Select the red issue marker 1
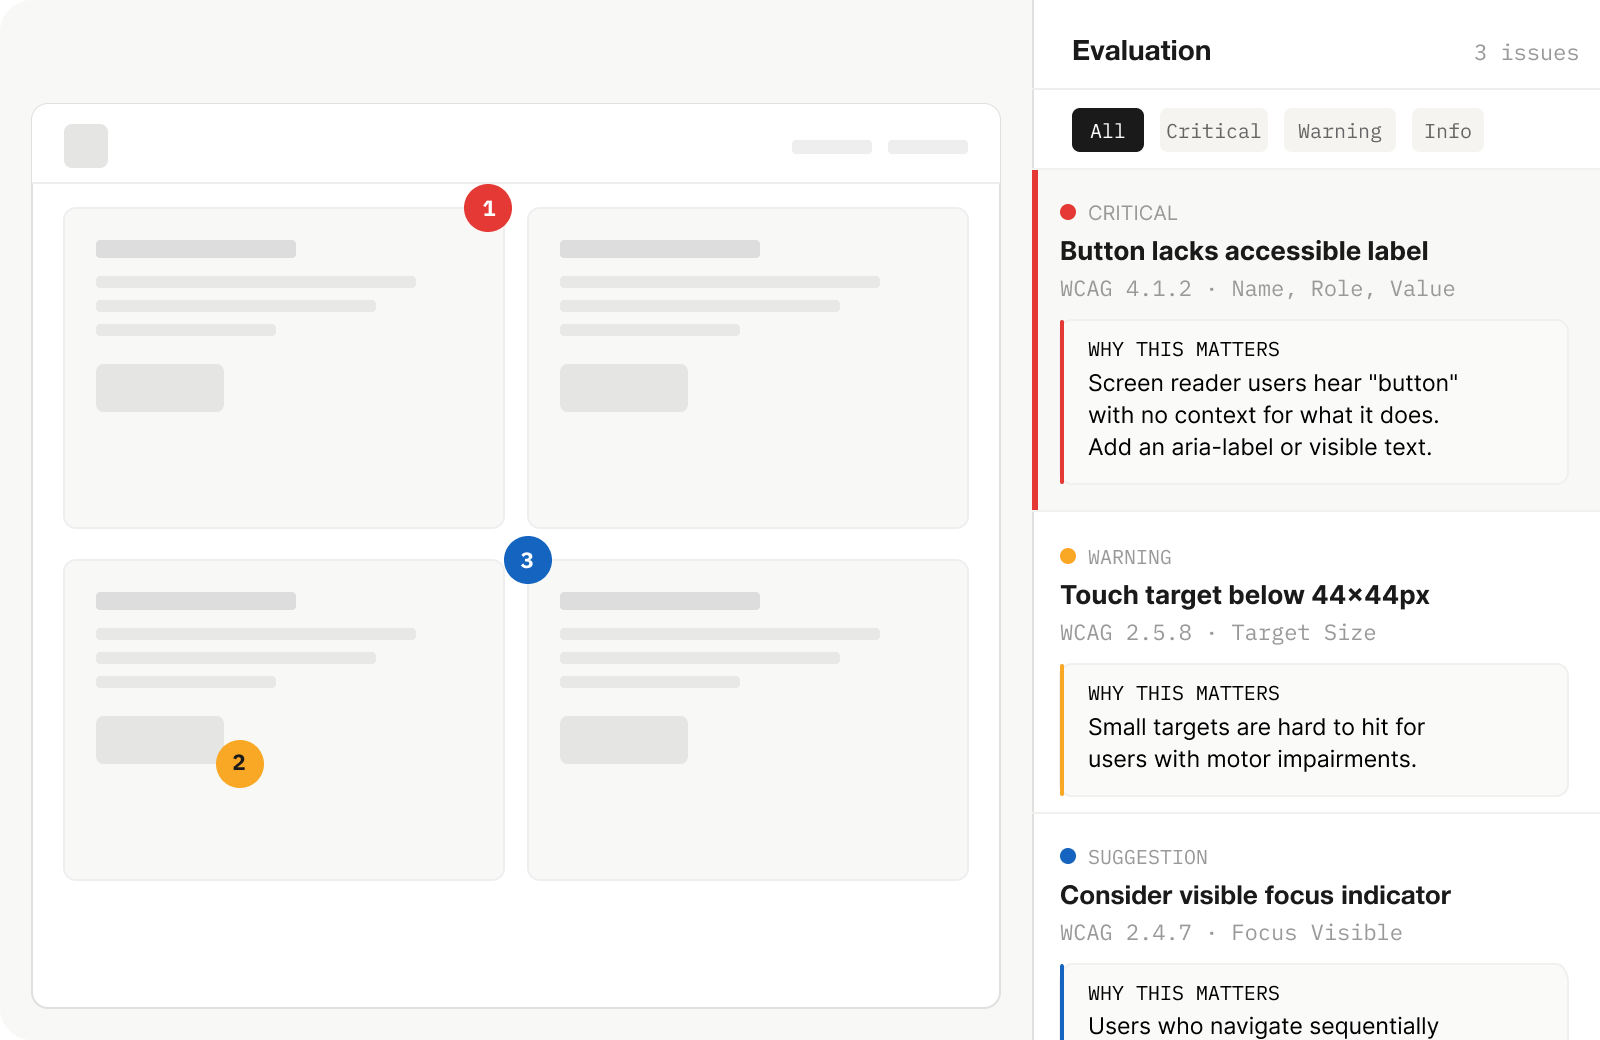Image resolution: width=1600 pixels, height=1040 pixels. click(488, 208)
